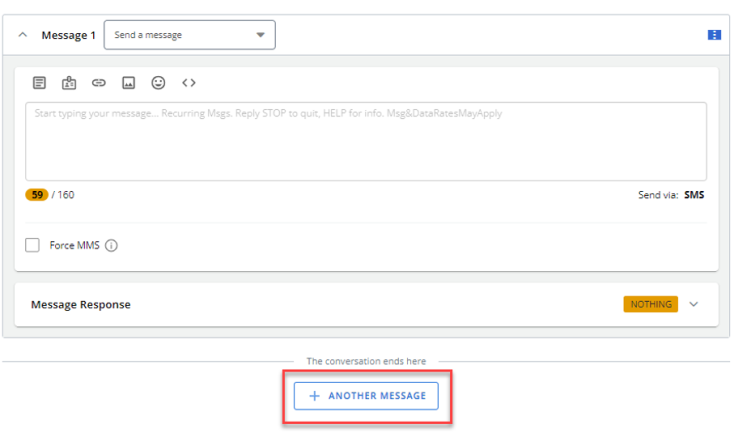Click the Send via SMS indicator

(x=670, y=195)
